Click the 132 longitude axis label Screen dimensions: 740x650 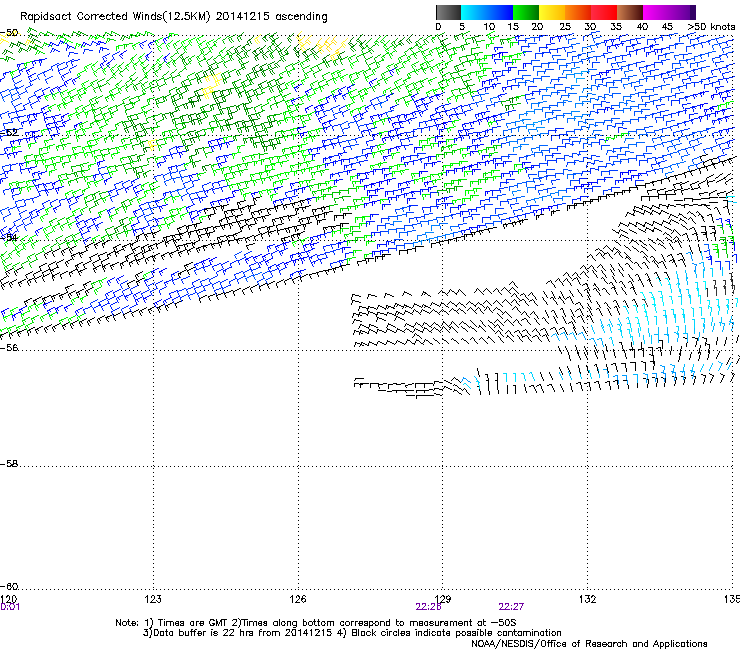[588, 599]
